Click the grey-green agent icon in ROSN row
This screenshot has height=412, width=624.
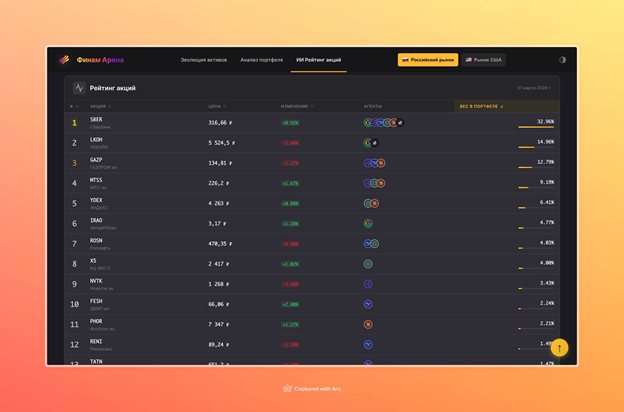(x=374, y=244)
